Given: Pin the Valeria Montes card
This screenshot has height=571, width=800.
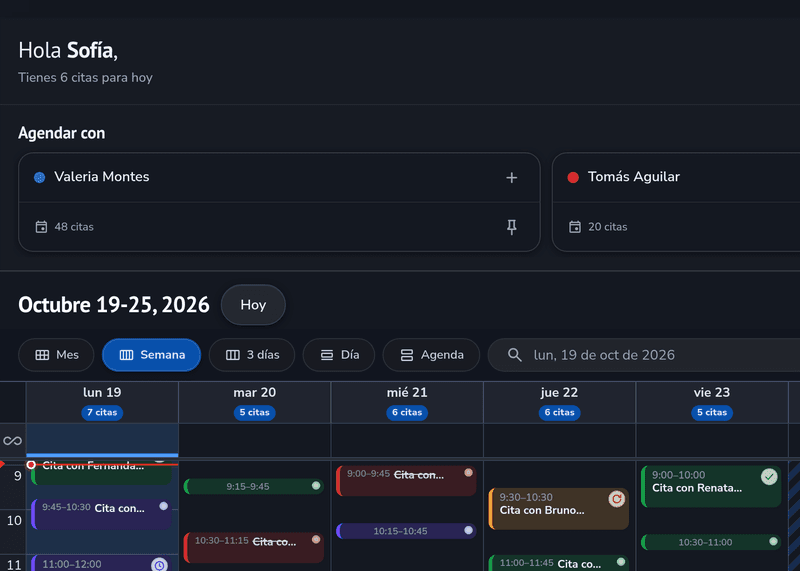Looking at the screenshot, I should pos(511,227).
